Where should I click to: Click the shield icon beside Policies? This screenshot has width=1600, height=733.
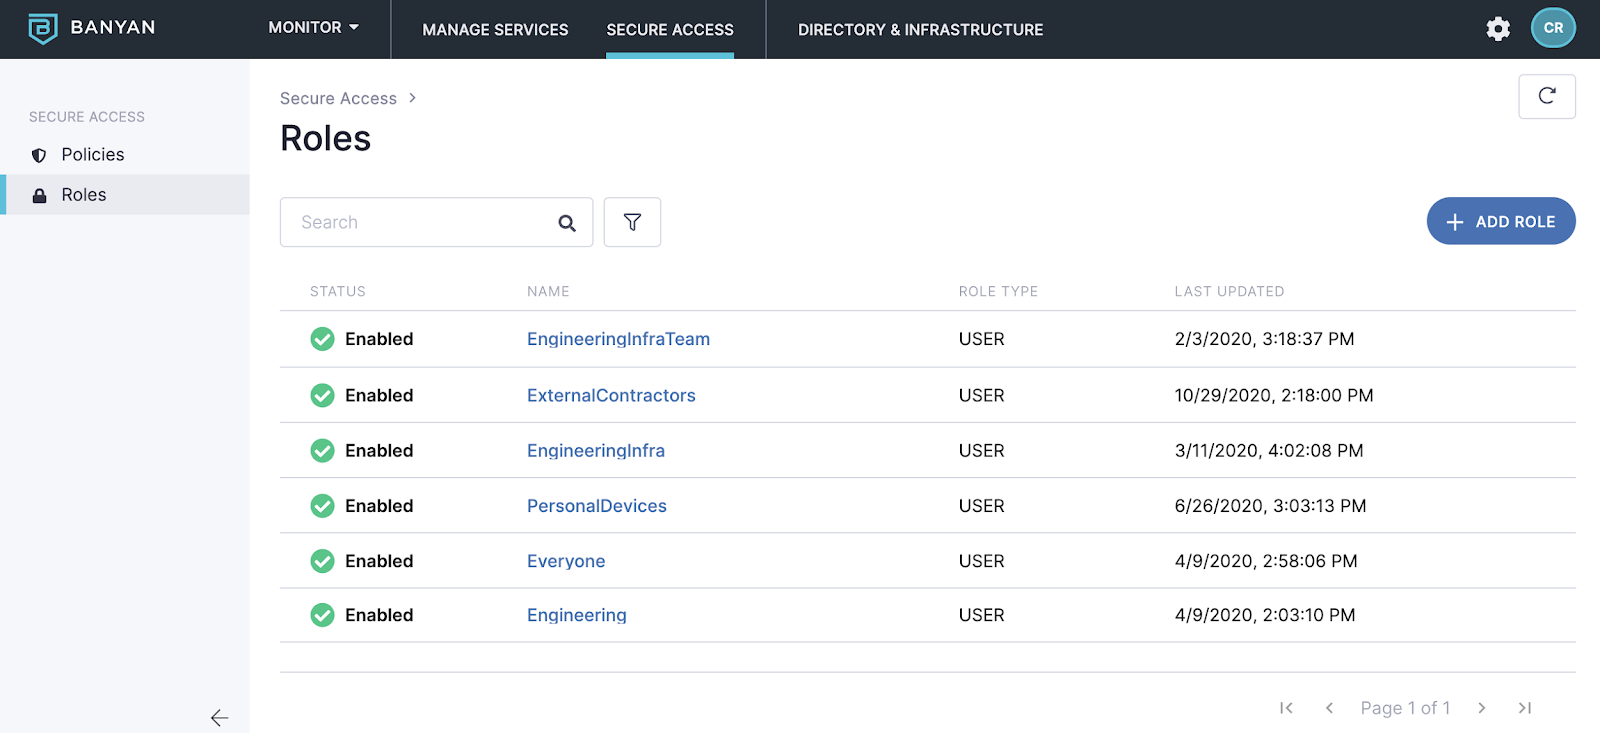[x=39, y=155]
